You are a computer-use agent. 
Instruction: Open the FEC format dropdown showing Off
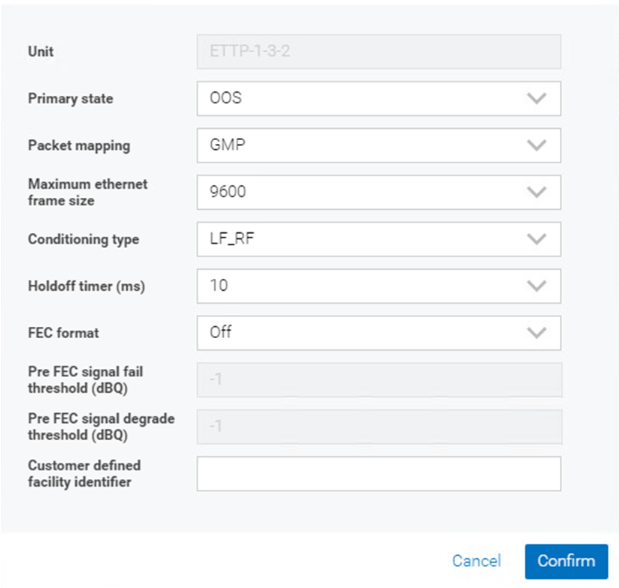(360, 333)
